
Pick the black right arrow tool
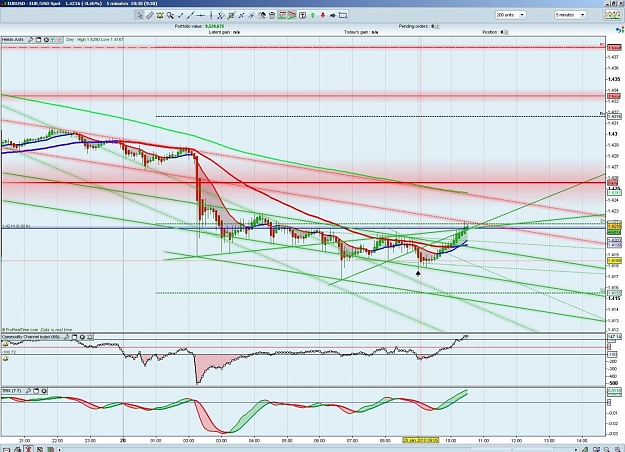[333, 16]
